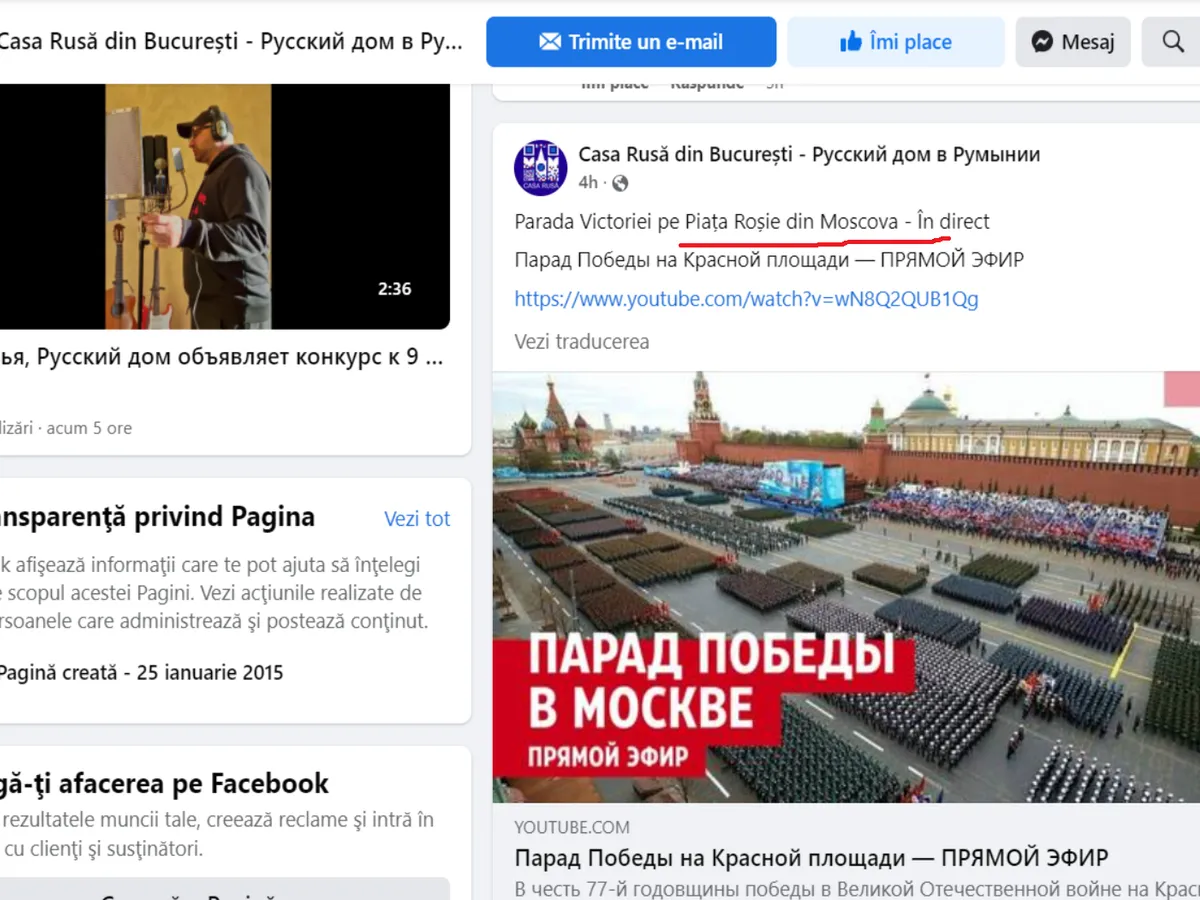1200x900 pixels.
Task: Click the YOUTUBE.COM source label
Action: [x=572, y=827]
